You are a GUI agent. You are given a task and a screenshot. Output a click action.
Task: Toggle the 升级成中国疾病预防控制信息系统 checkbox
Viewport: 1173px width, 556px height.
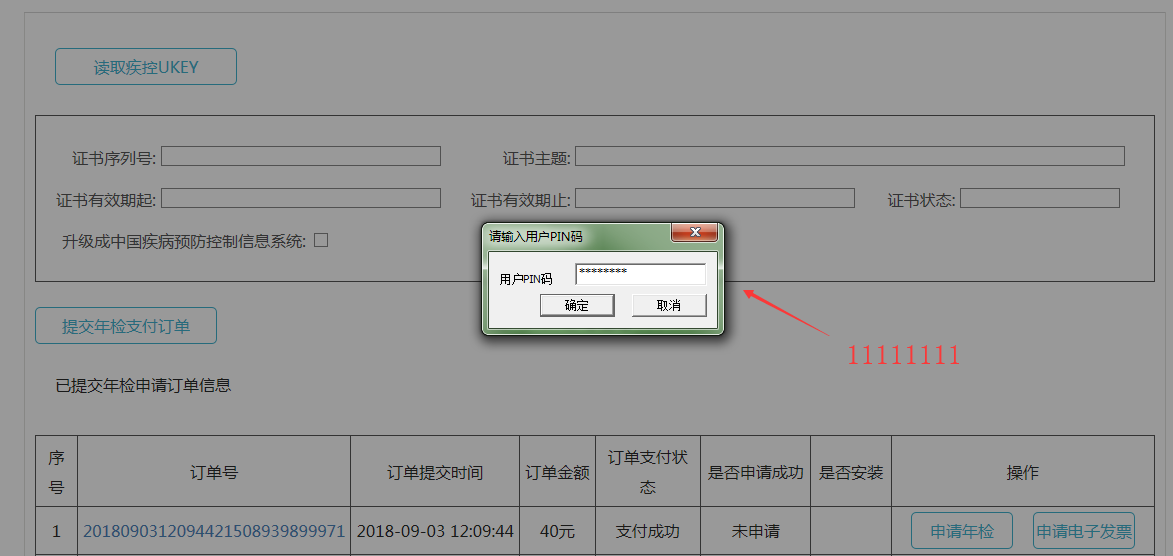[321, 240]
